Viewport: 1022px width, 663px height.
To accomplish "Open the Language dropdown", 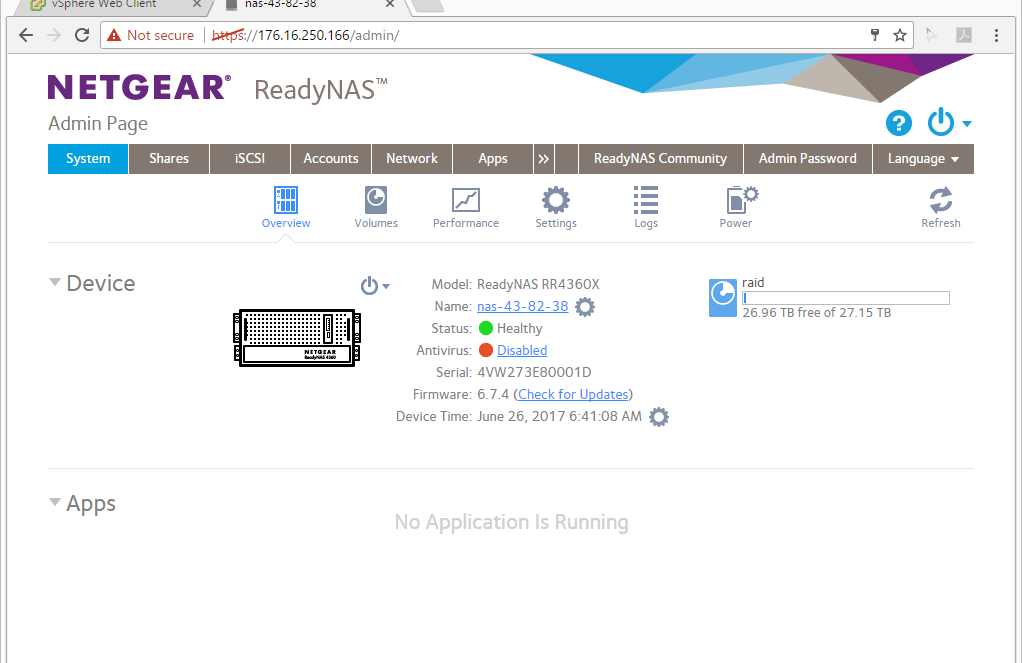I will click(923, 159).
